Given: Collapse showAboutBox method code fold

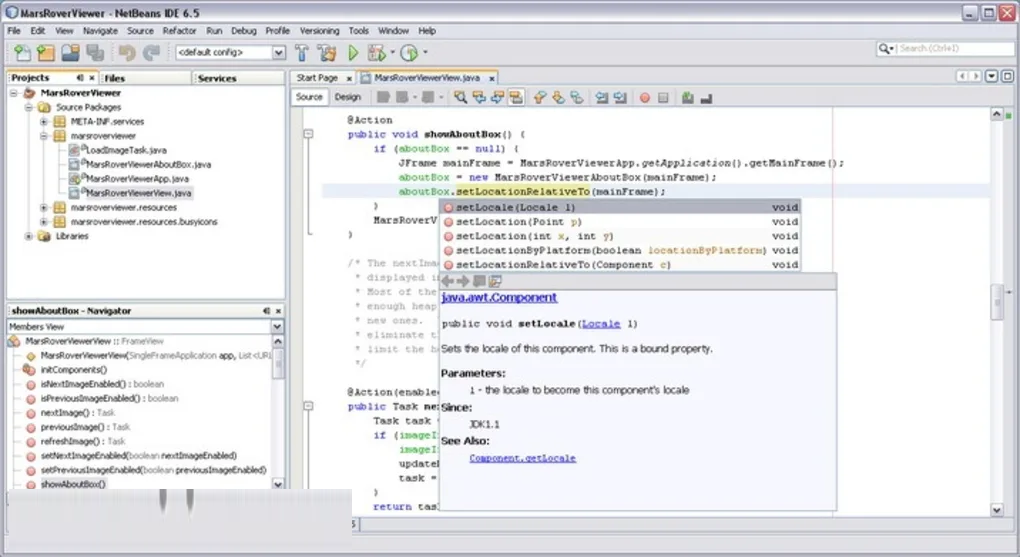Looking at the screenshot, I should click(309, 134).
